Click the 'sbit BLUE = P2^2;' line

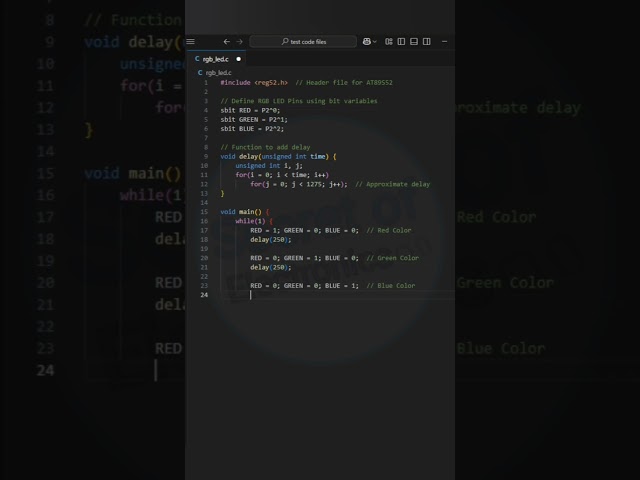[252, 129]
